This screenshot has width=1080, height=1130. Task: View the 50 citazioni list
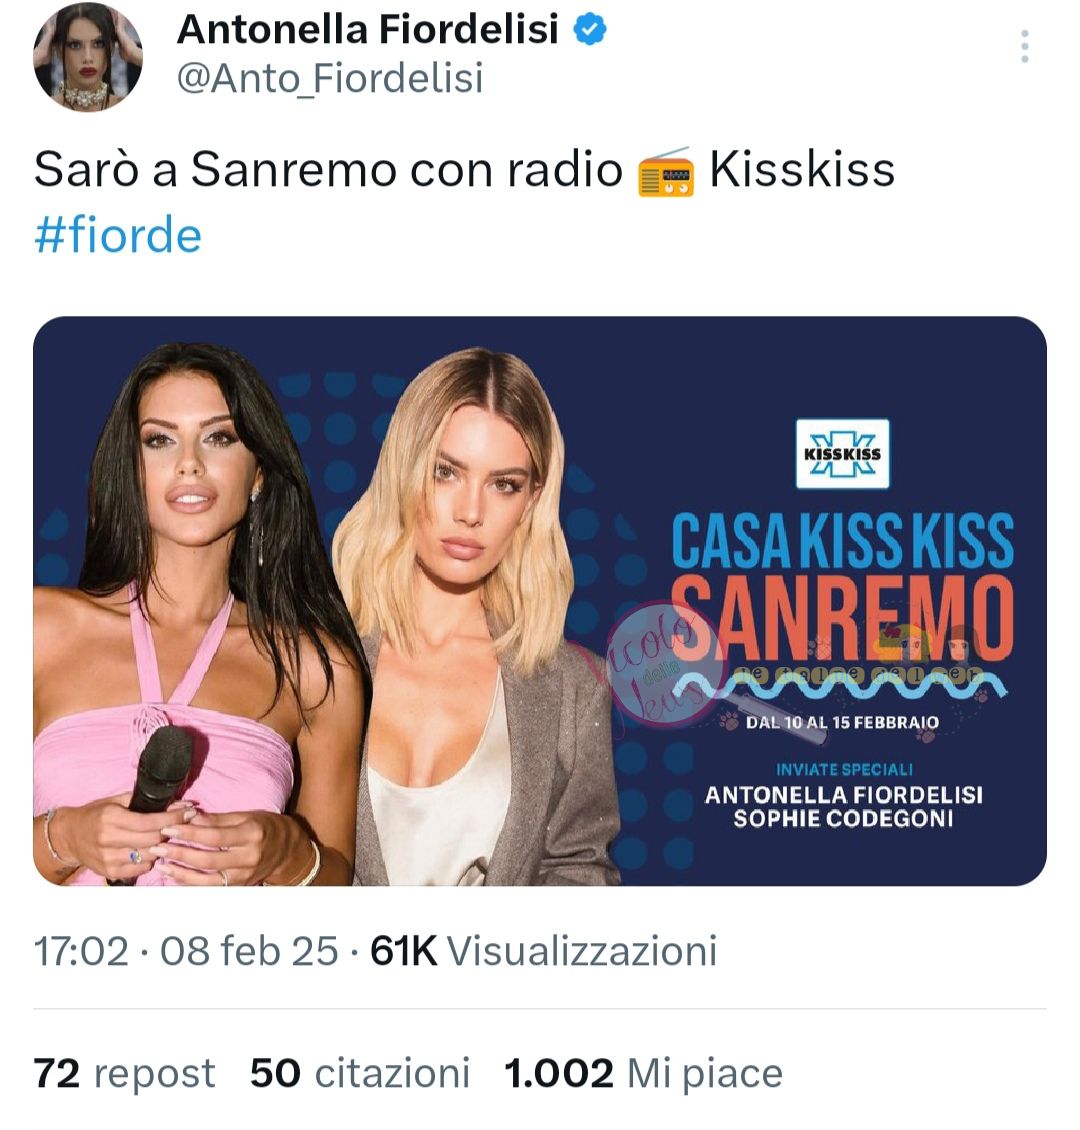[x=360, y=1073]
